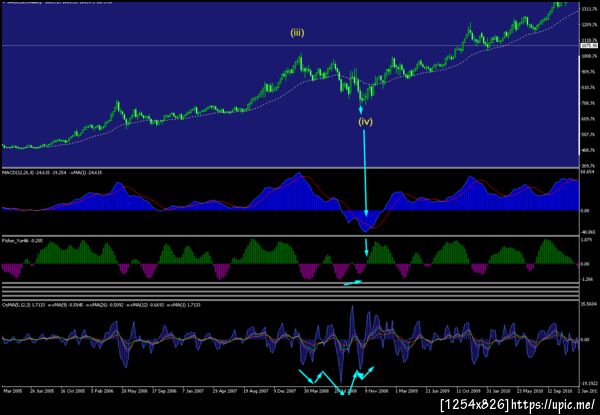Click the 5 Feb 2006 date label
The image size is (600, 415).
[x=103, y=391]
